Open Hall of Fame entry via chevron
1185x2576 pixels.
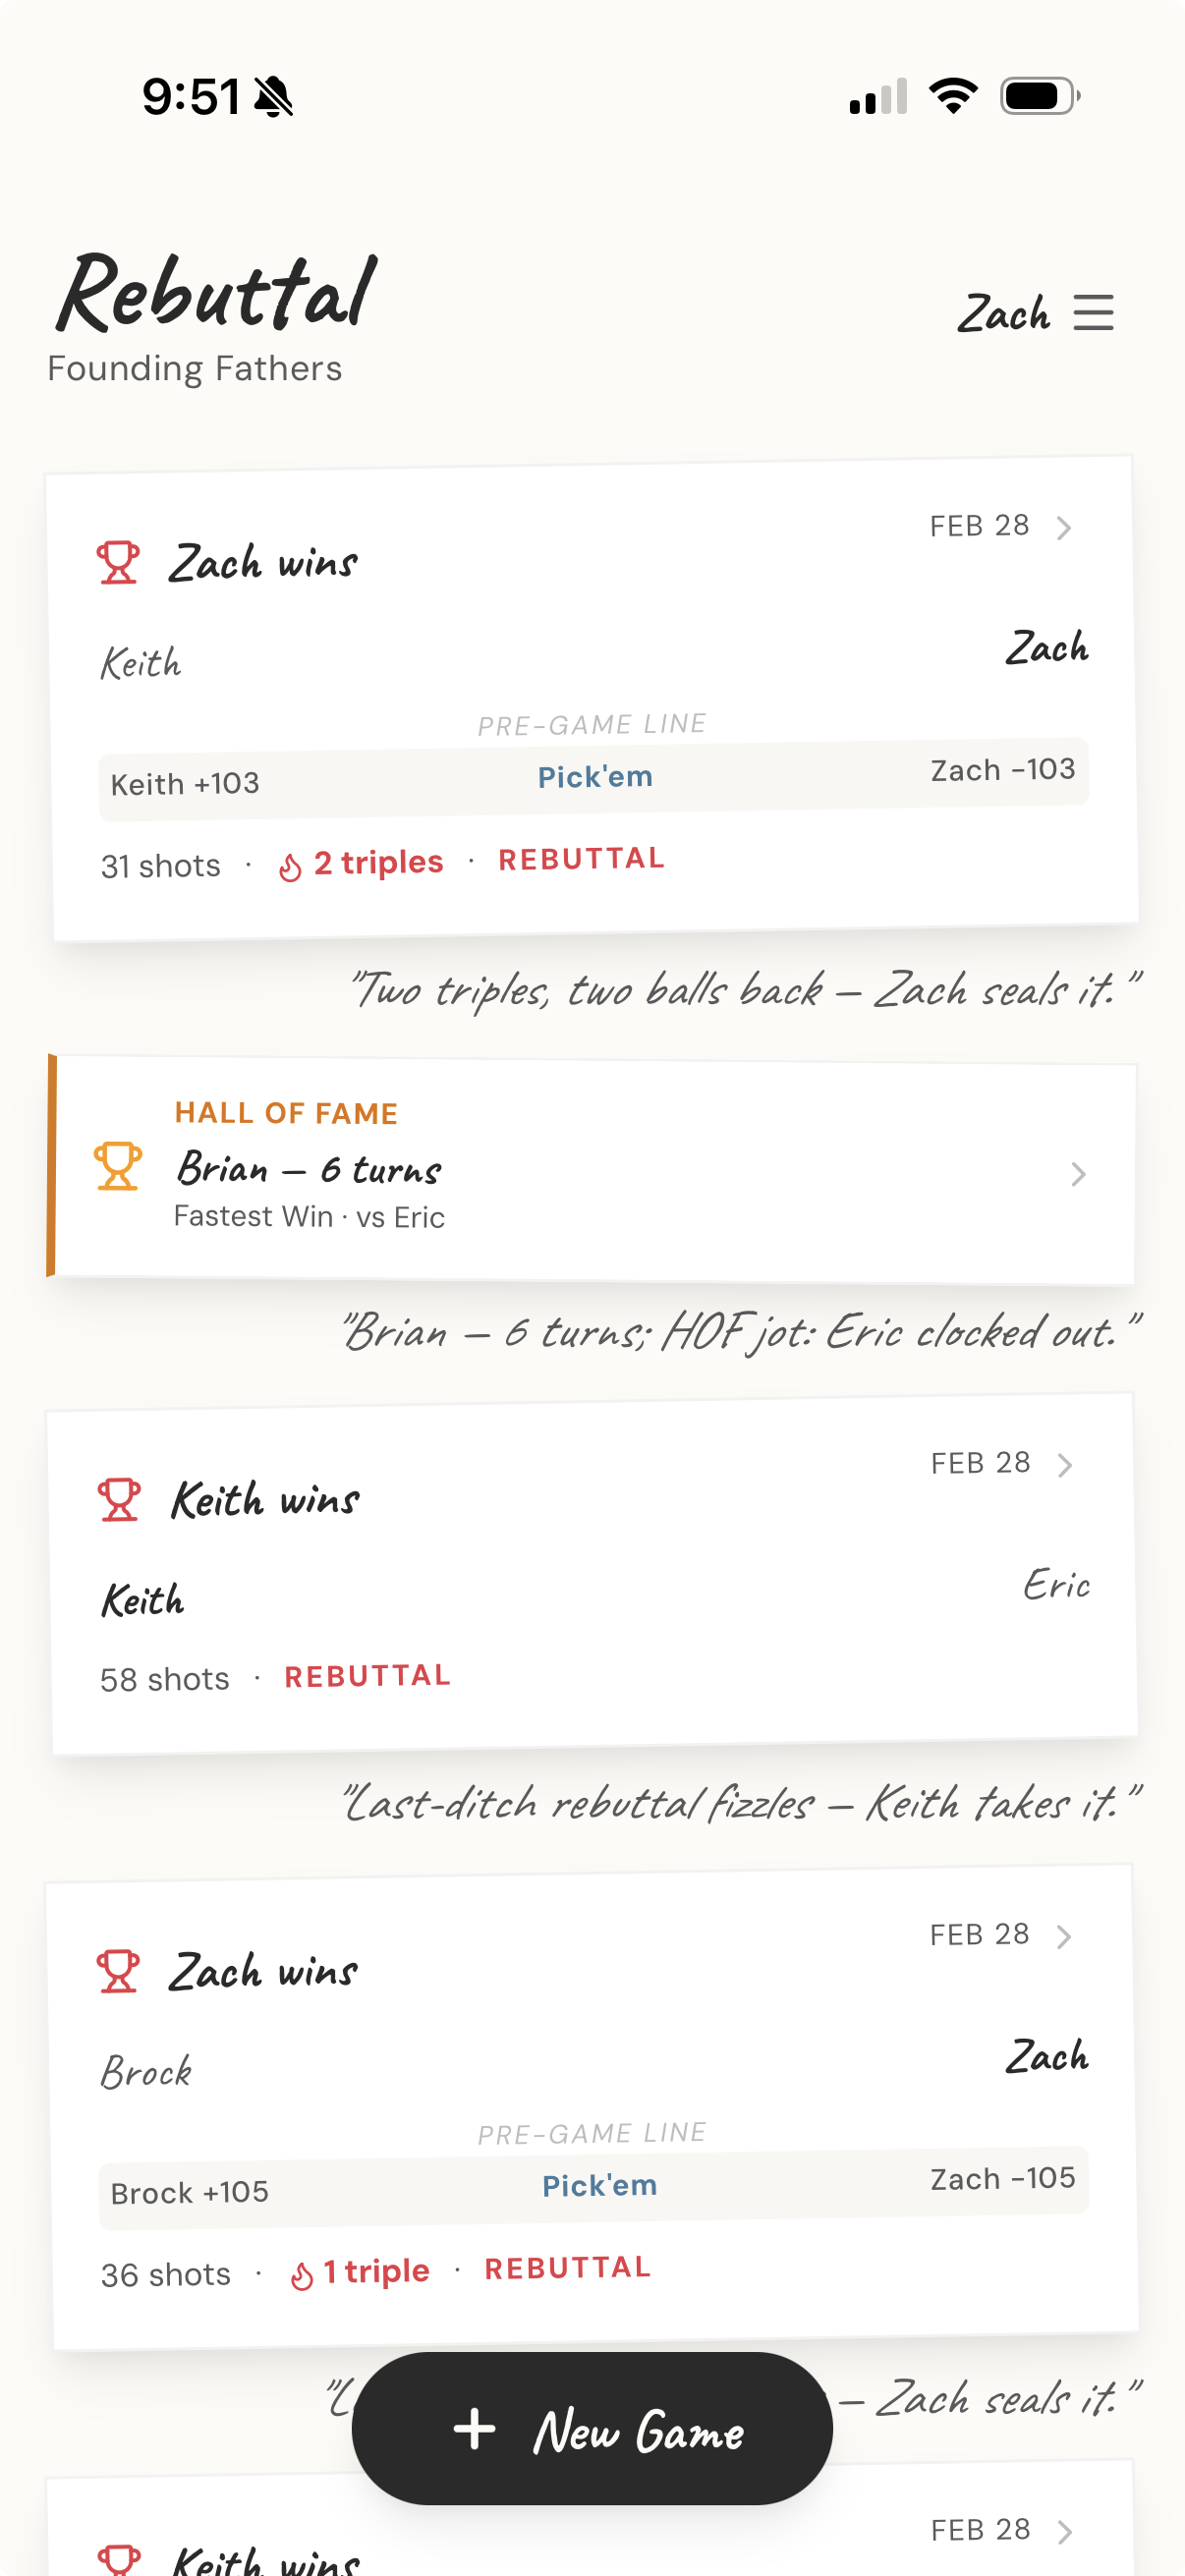pyautogui.click(x=1078, y=1174)
